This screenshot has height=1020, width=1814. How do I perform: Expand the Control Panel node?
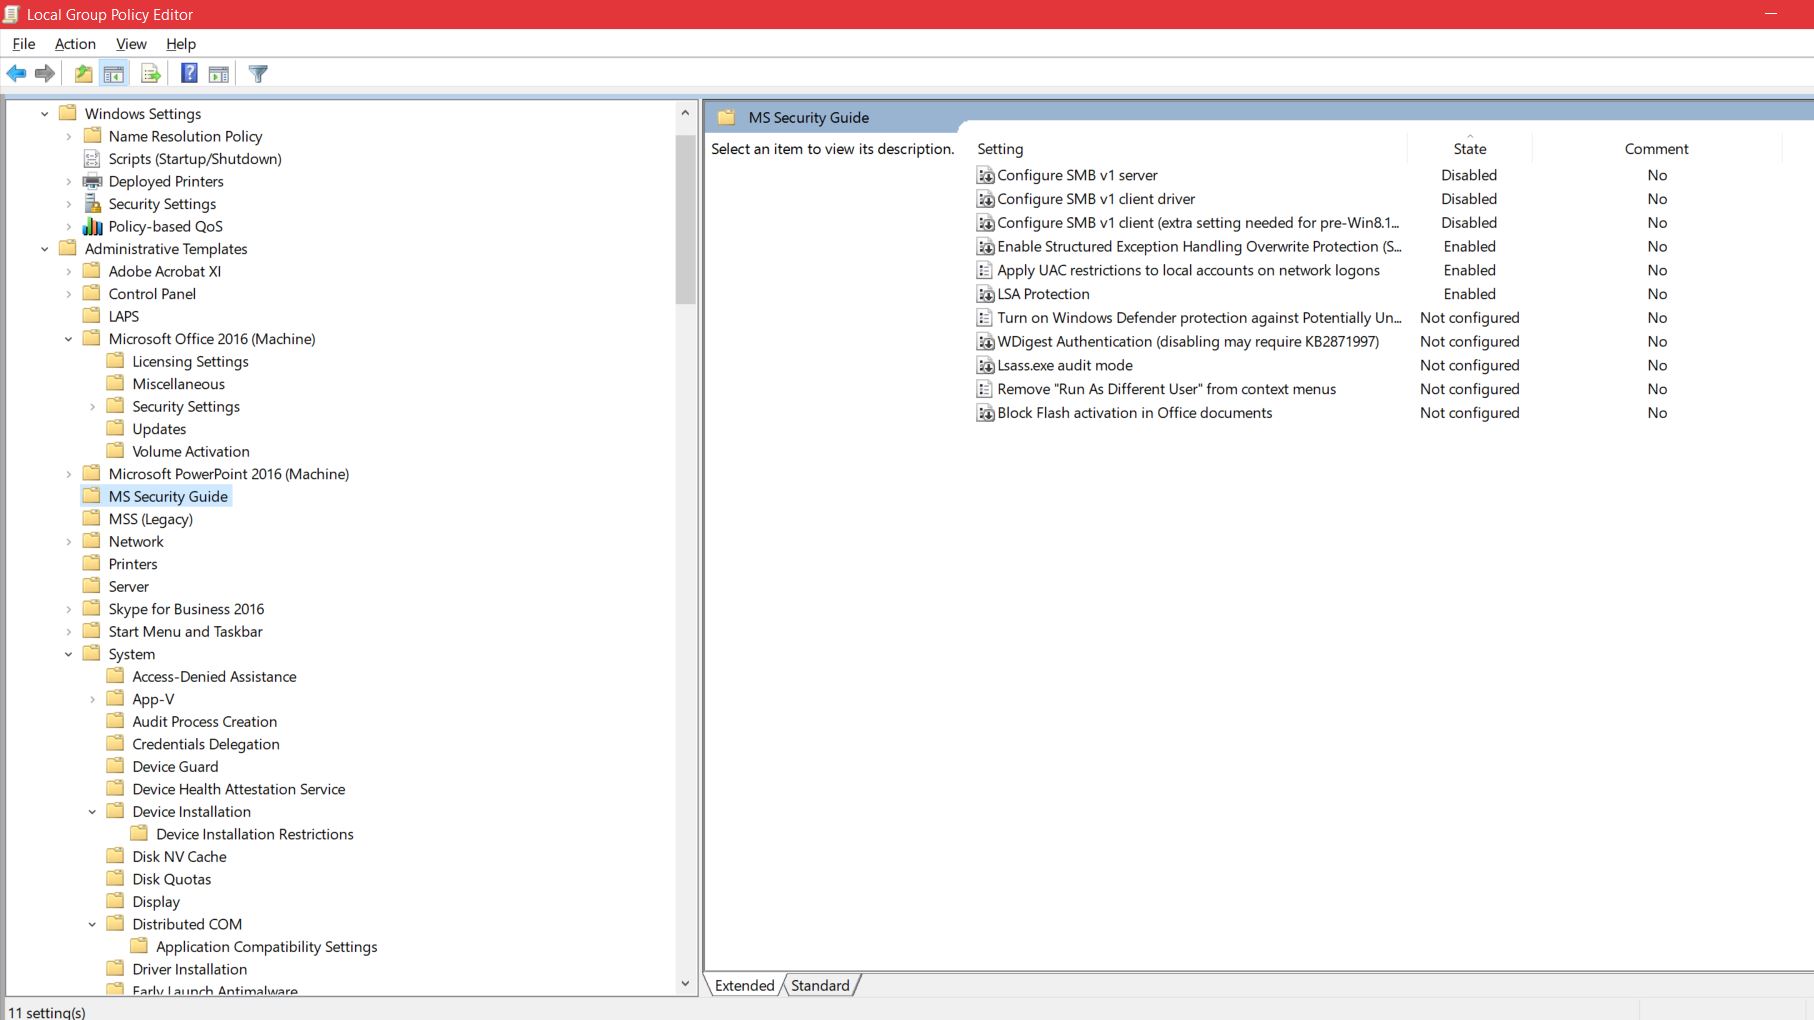68,294
